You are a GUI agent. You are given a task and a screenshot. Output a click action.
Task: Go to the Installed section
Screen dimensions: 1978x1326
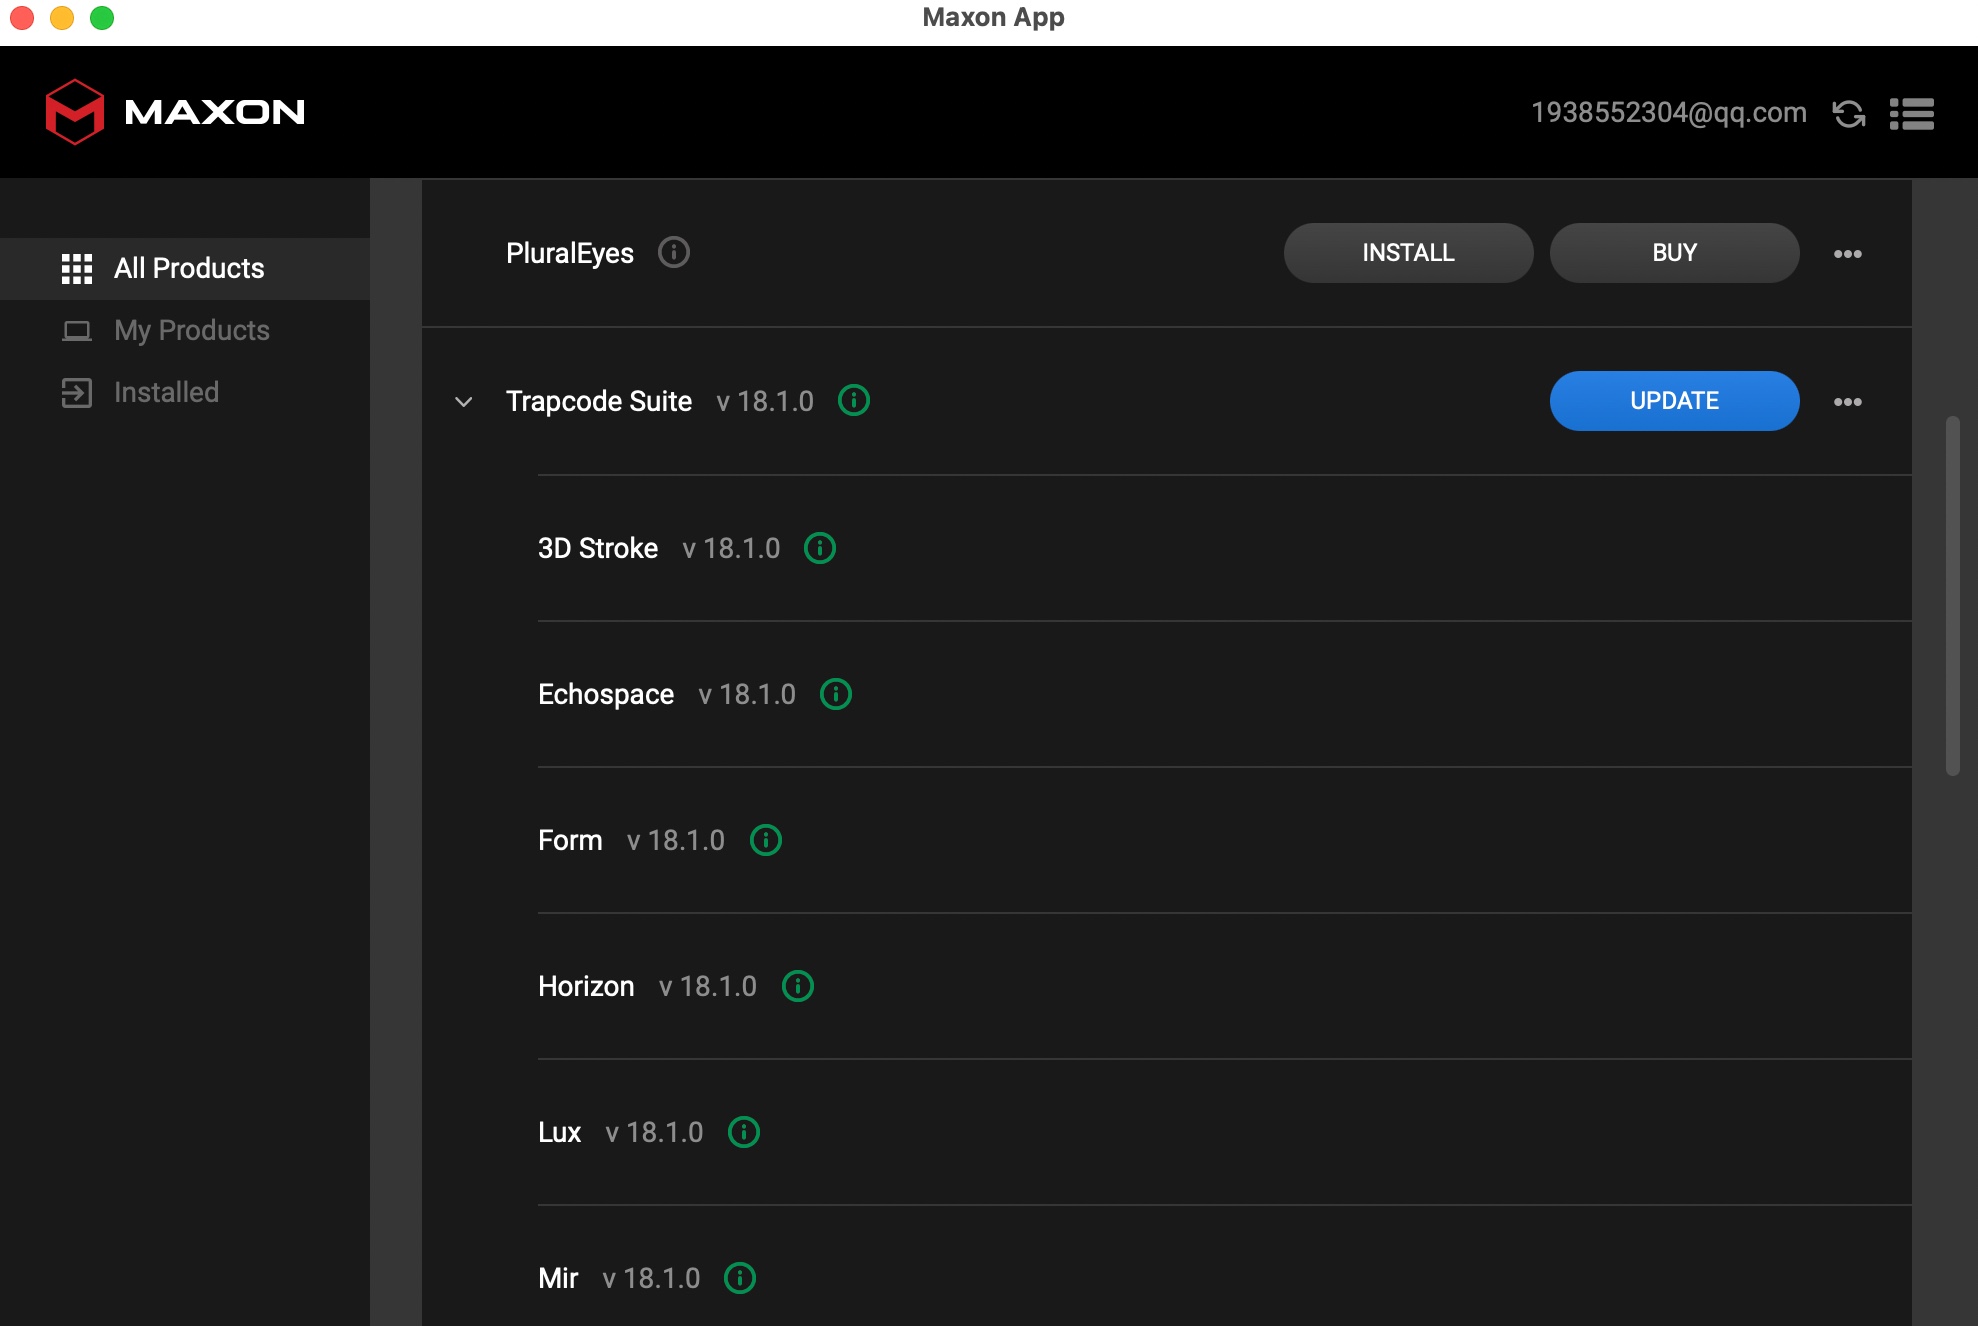pos(166,392)
